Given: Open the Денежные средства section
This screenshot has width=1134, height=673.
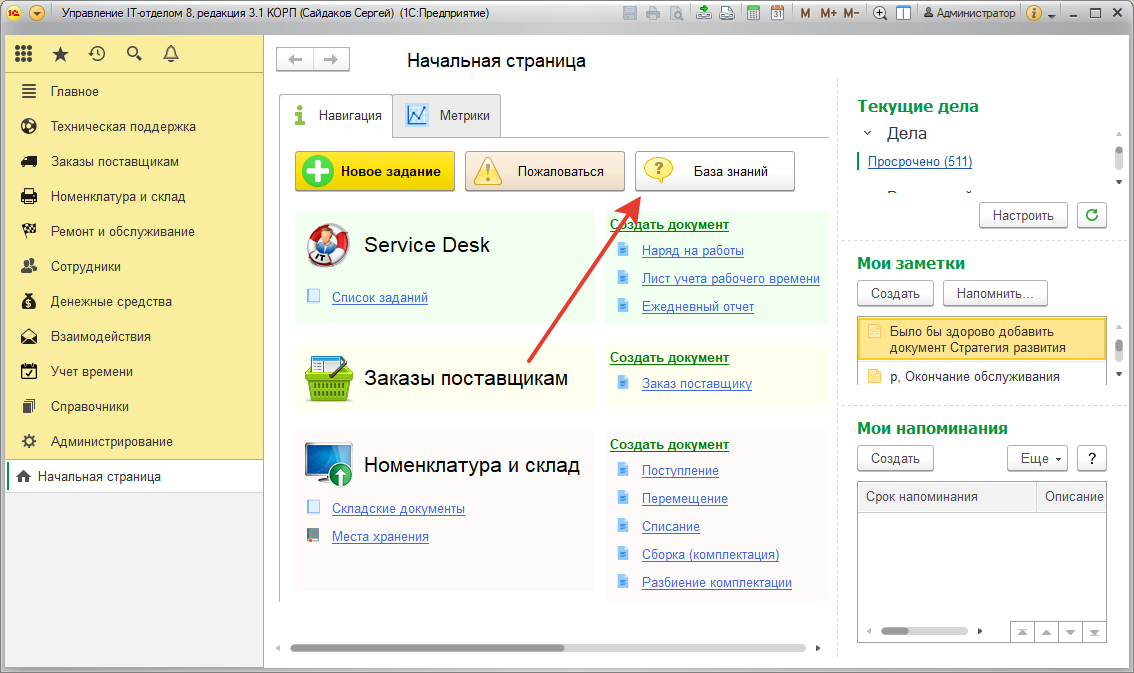Looking at the screenshot, I should [135, 301].
